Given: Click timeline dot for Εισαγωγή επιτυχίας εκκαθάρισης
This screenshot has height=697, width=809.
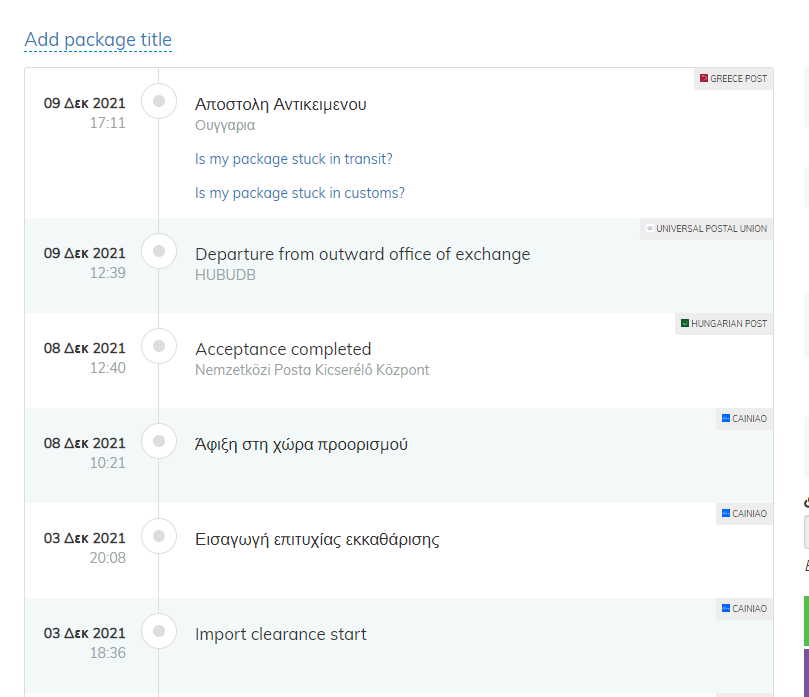Looking at the screenshot, I should (159, 536).
